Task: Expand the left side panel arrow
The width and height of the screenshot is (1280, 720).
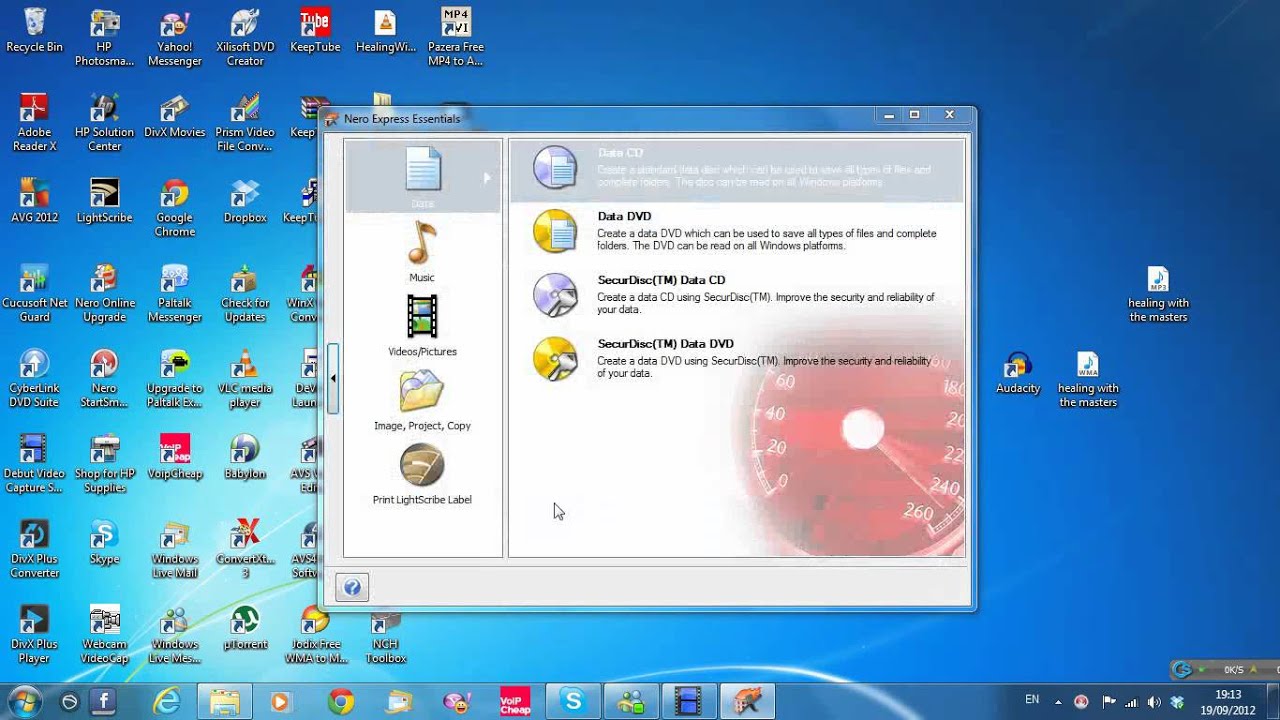Action: 333,378
